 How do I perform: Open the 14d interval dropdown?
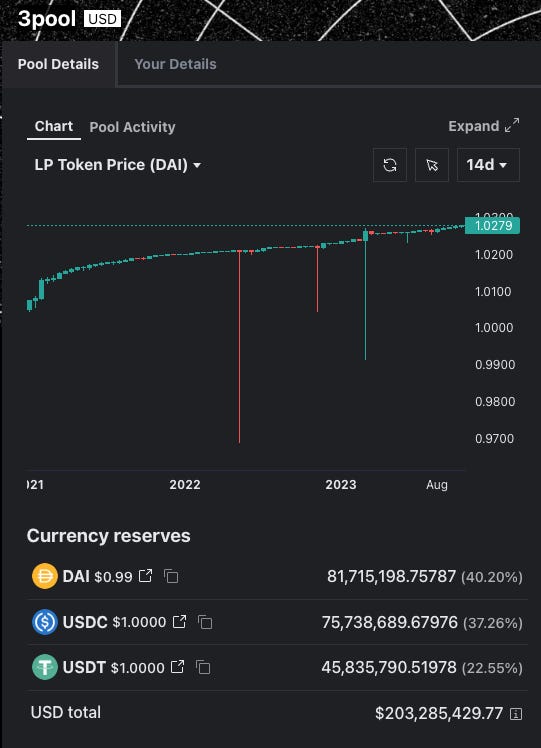pos(488,165)
